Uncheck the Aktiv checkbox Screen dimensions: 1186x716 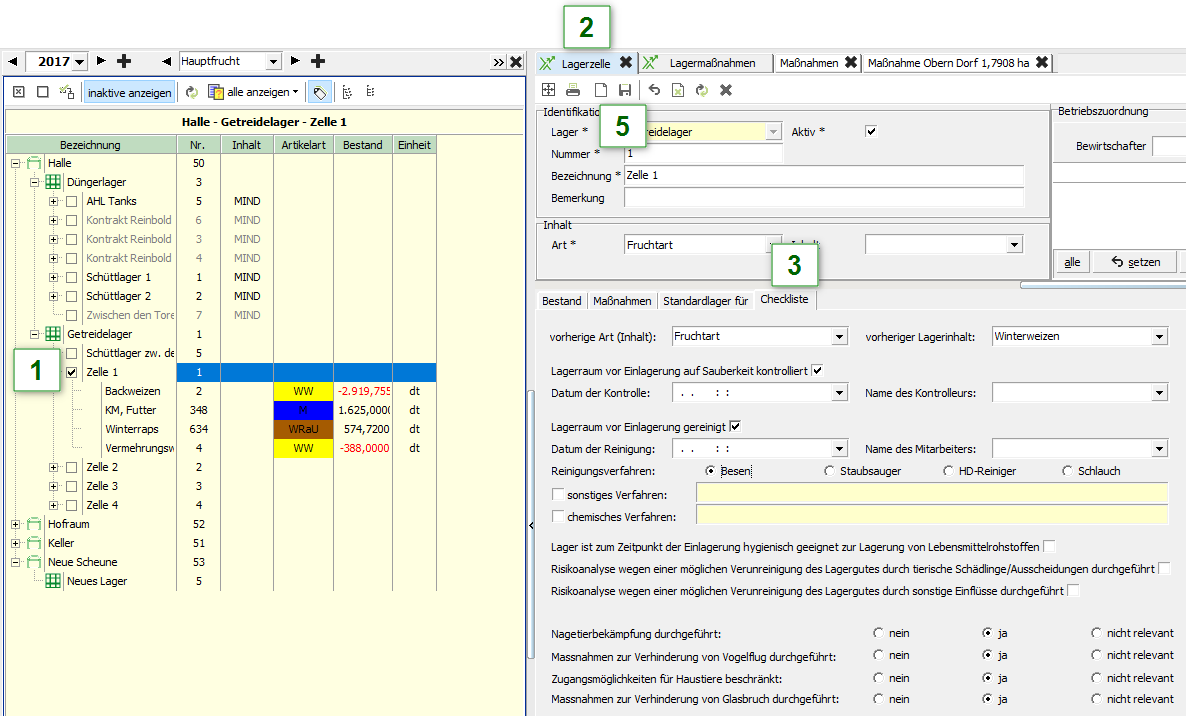(x=871, y=131)
